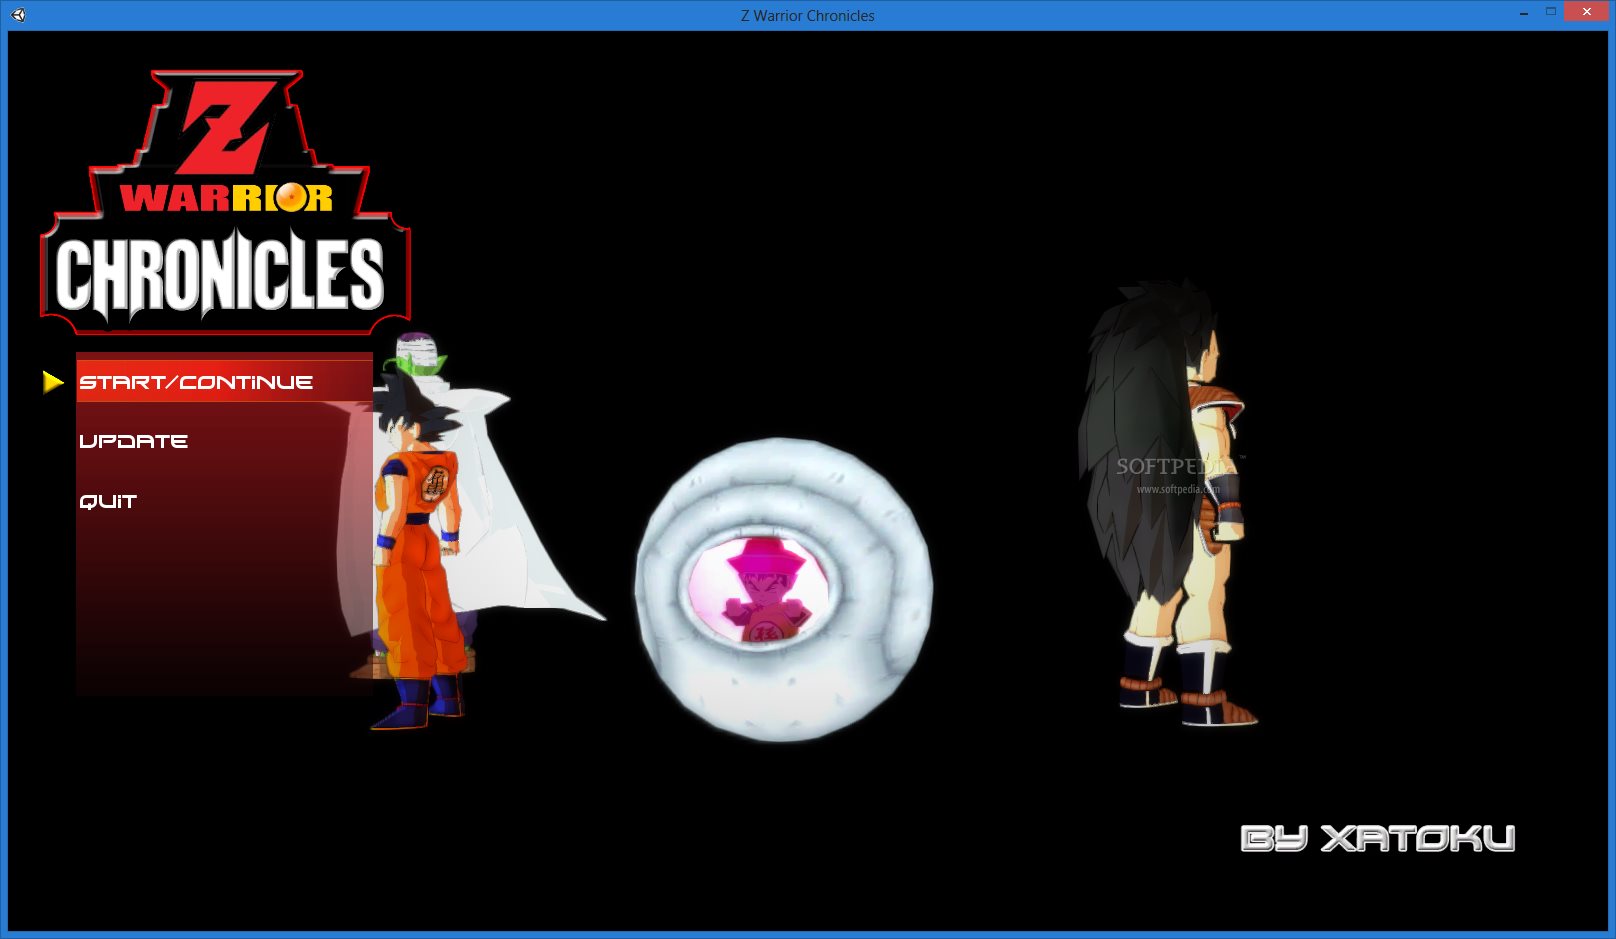Select Quit from the game menu
Screen dimensions: 1616x939
(108, 501)
